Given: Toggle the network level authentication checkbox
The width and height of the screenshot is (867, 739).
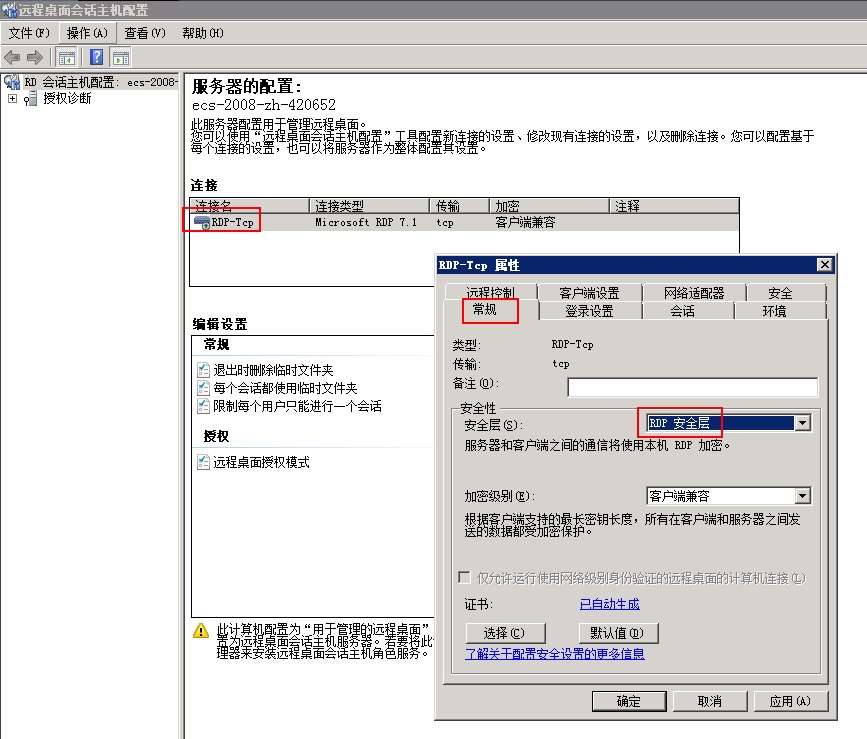Looking at the screenshot, I should (464, 578).
